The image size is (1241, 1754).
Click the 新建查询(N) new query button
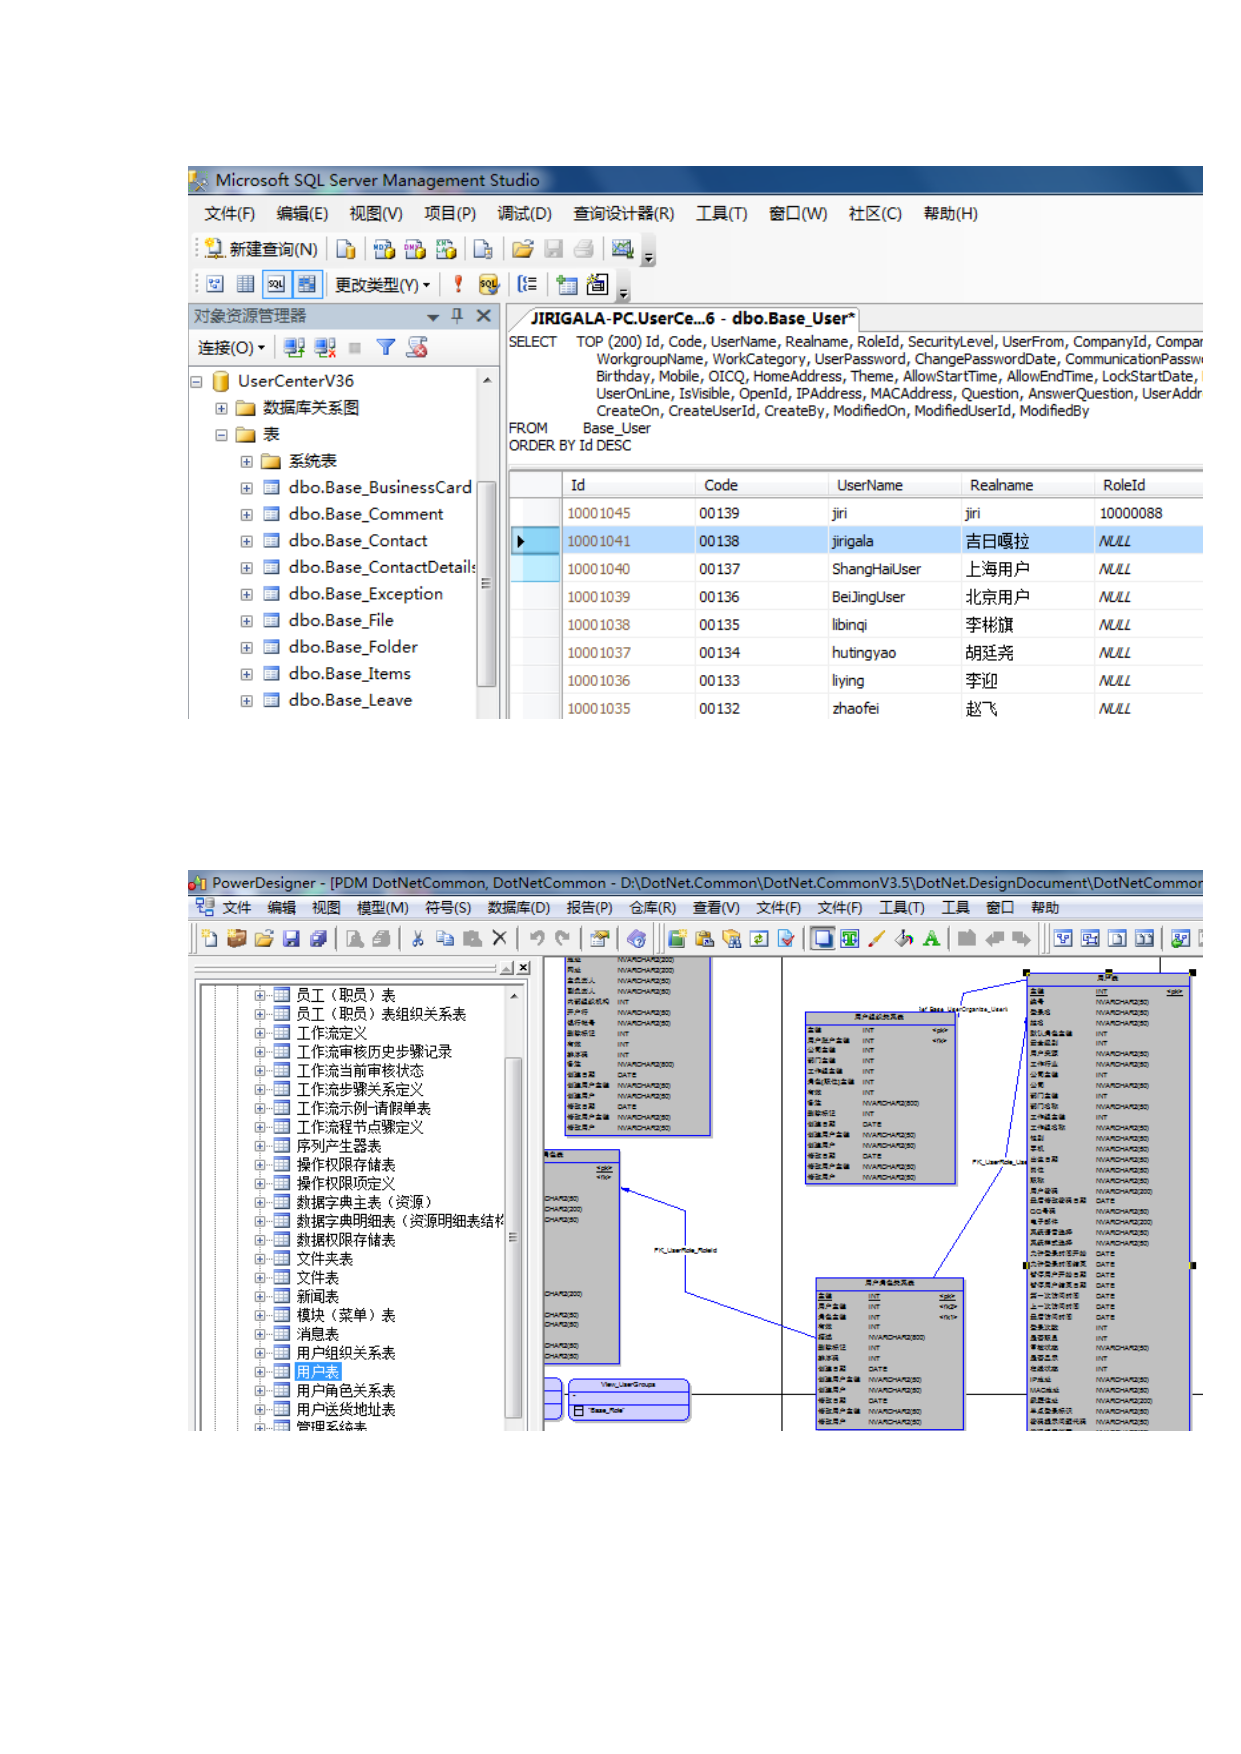click(262, 249)
